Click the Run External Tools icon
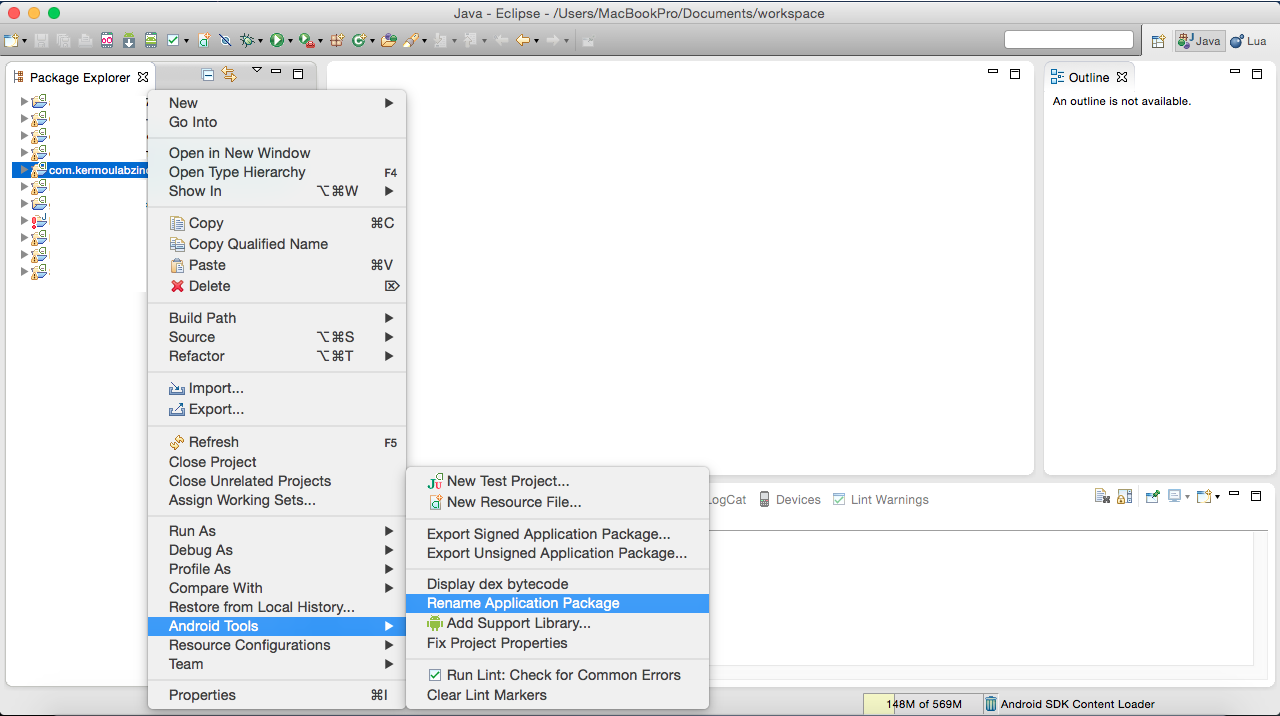 pyautogui.click(x=306, y=41)
